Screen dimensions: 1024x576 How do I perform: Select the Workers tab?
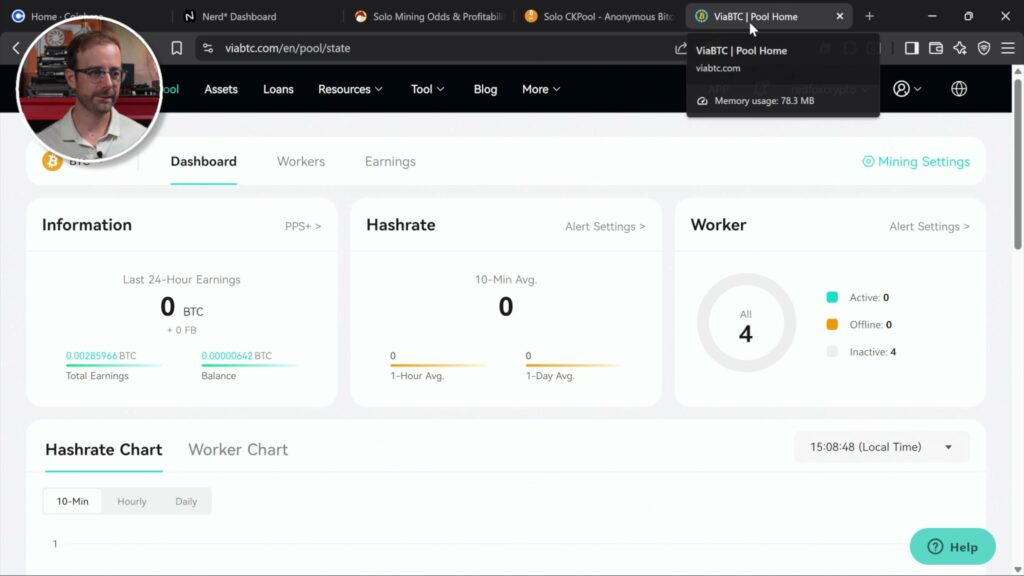300,161
